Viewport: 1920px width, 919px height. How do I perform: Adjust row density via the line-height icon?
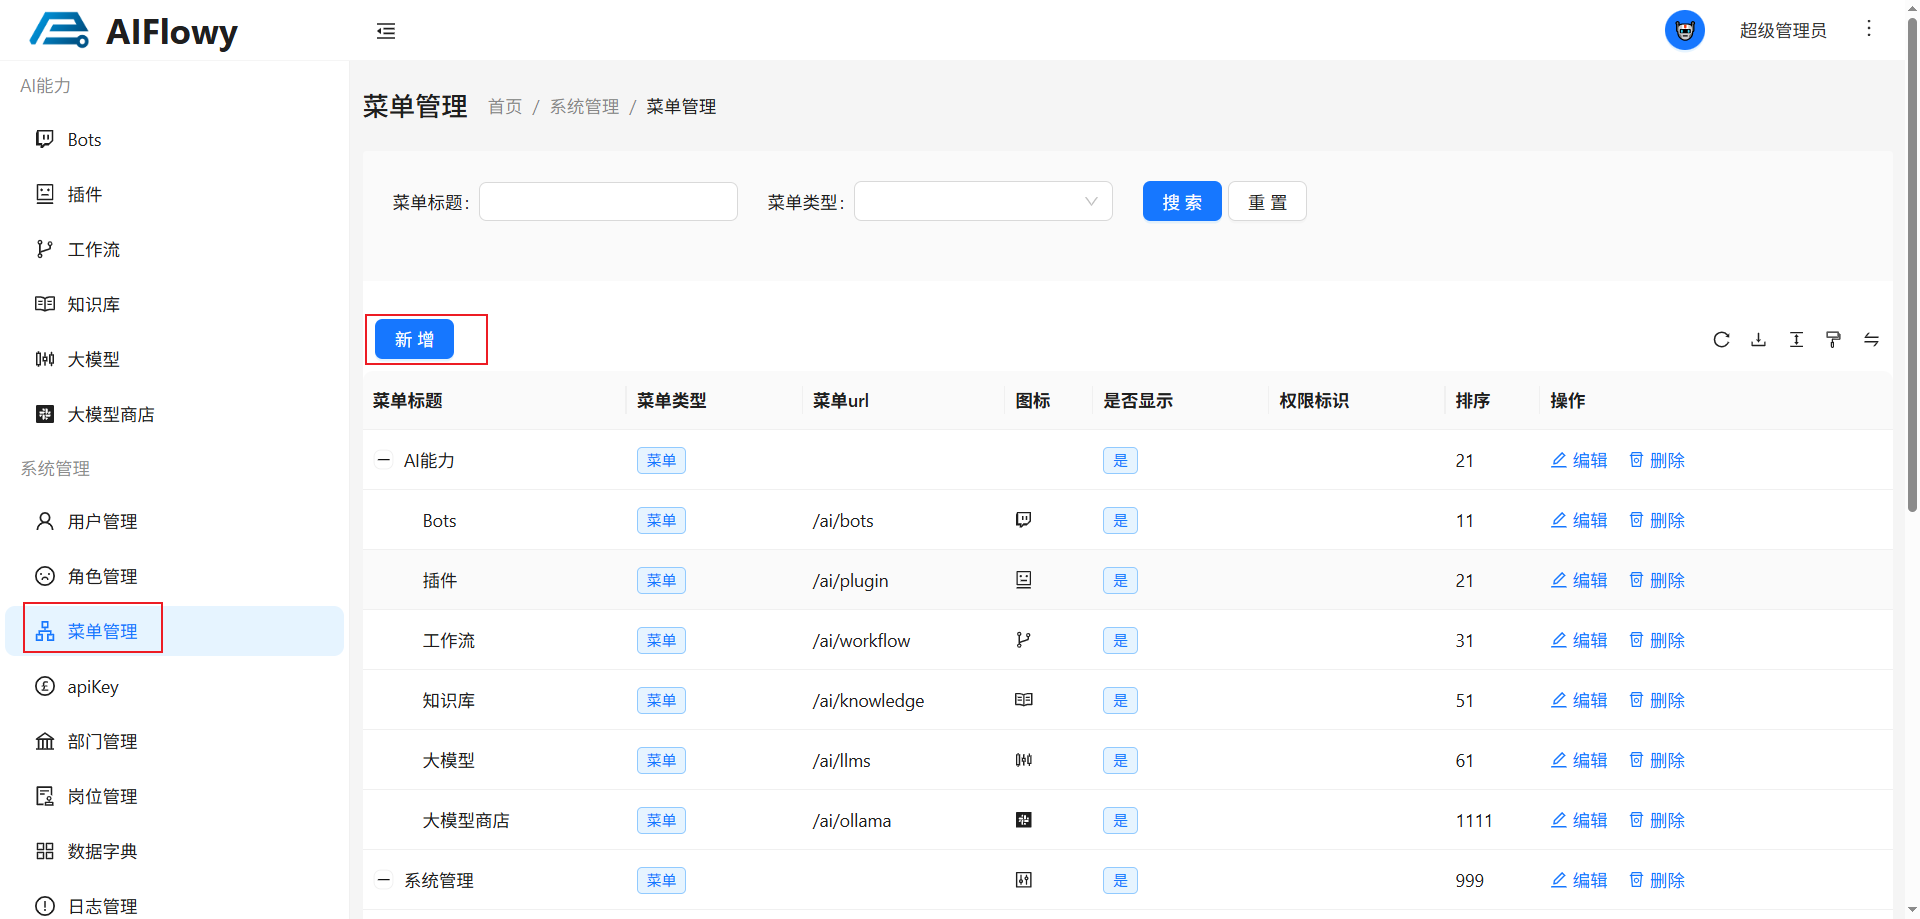click(x=1796, y=340)
